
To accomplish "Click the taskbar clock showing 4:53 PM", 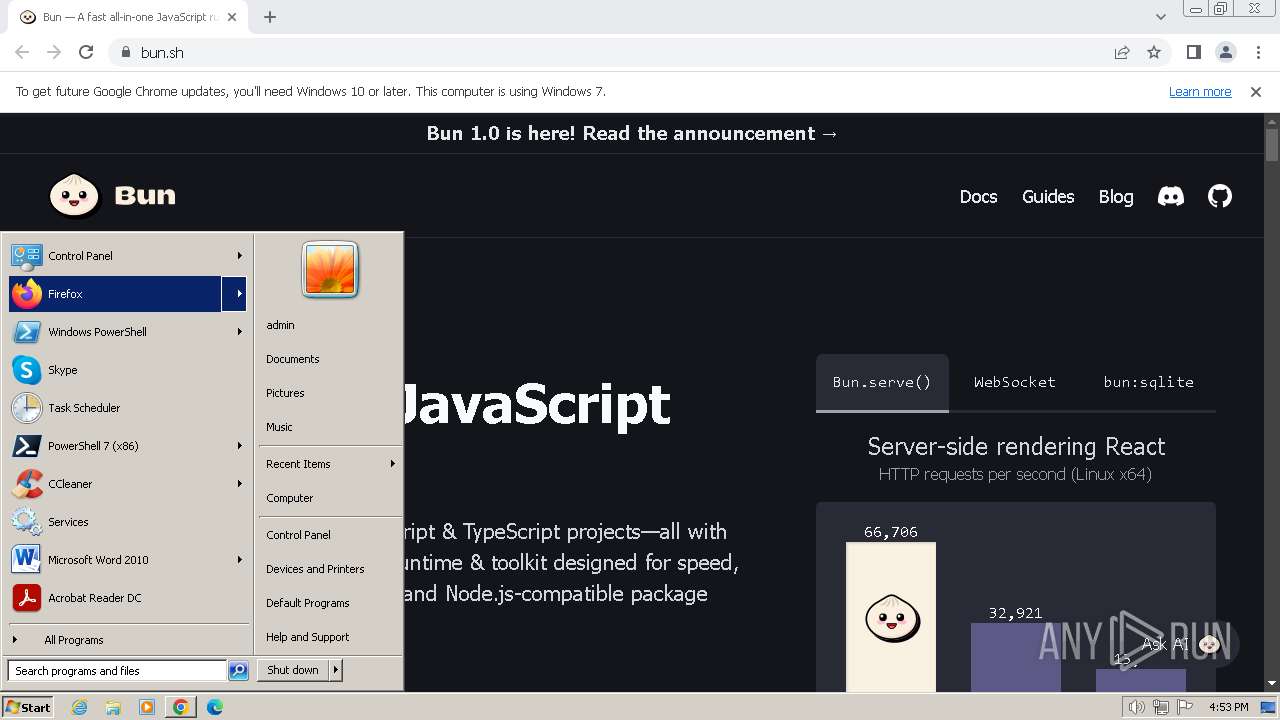I will pos(1228,707).
